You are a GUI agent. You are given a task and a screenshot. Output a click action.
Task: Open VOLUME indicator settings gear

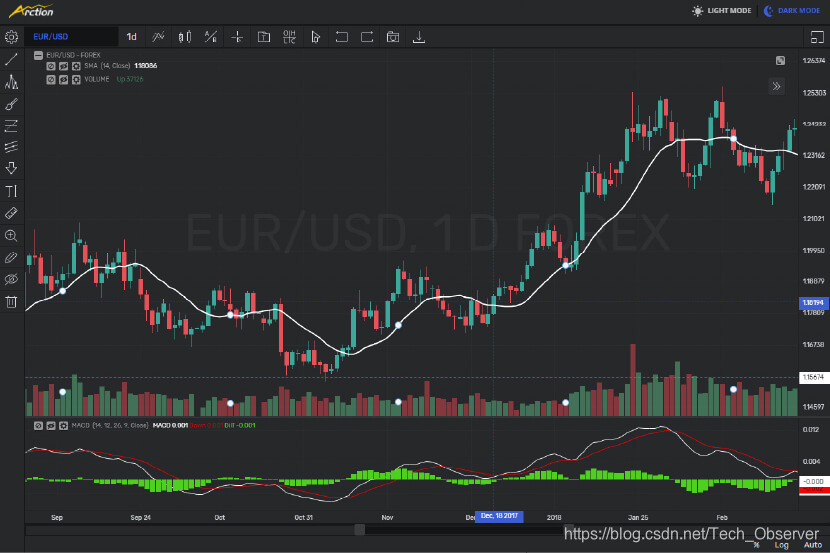(x=76, y=79)
